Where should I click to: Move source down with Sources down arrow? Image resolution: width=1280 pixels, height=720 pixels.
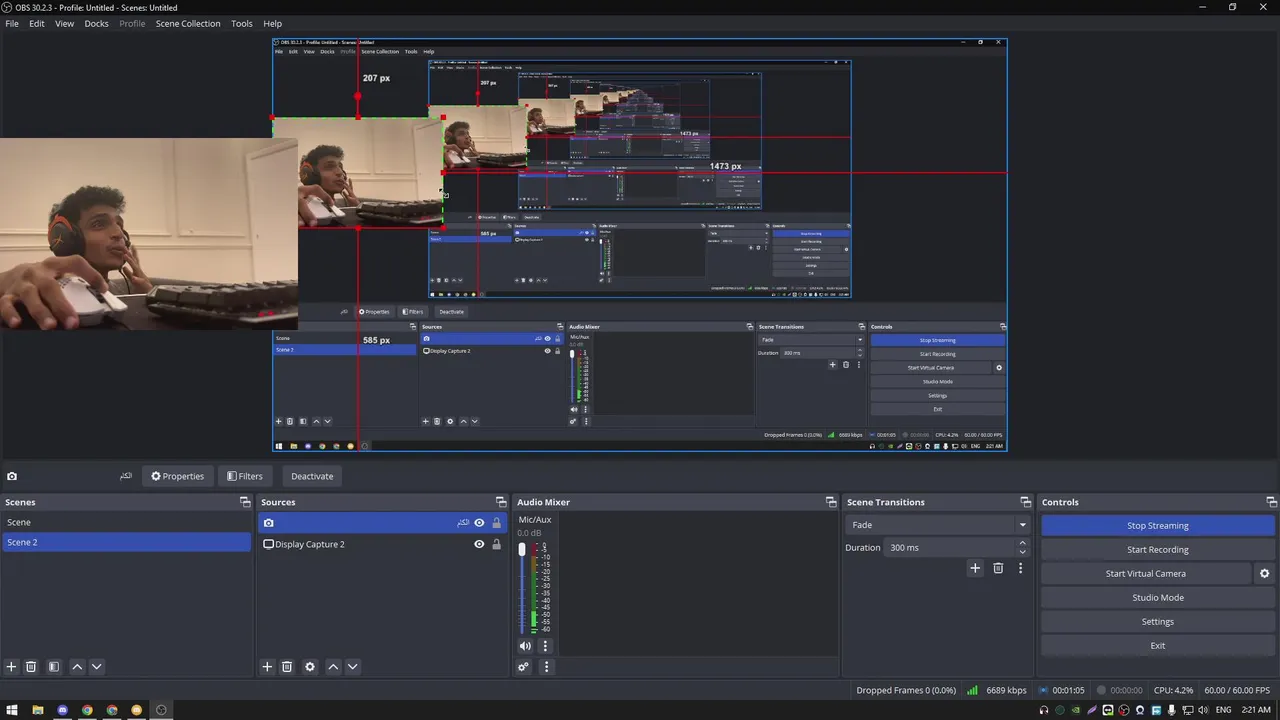click(352, 667)
